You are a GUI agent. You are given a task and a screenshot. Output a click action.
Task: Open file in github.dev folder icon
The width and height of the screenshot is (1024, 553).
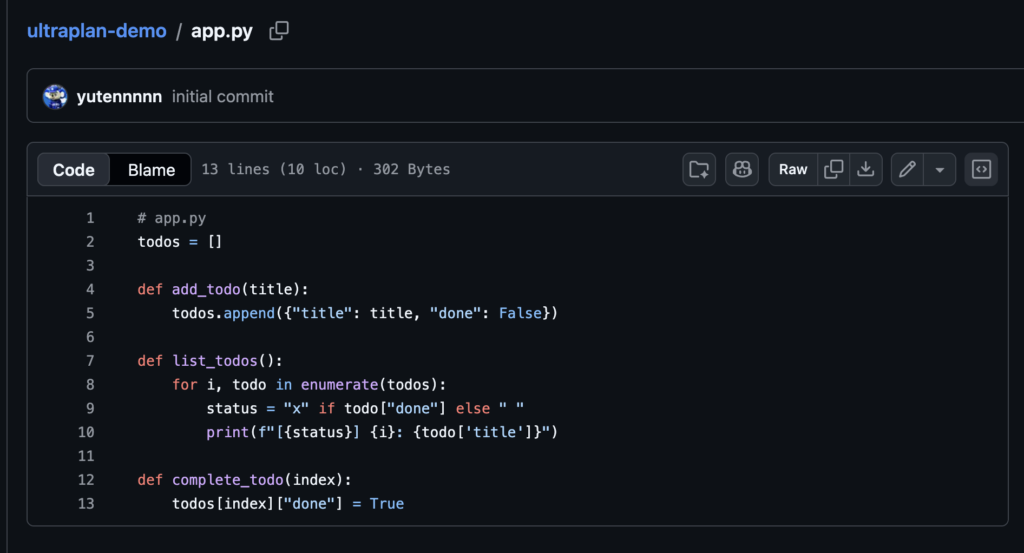coord(699,170)
